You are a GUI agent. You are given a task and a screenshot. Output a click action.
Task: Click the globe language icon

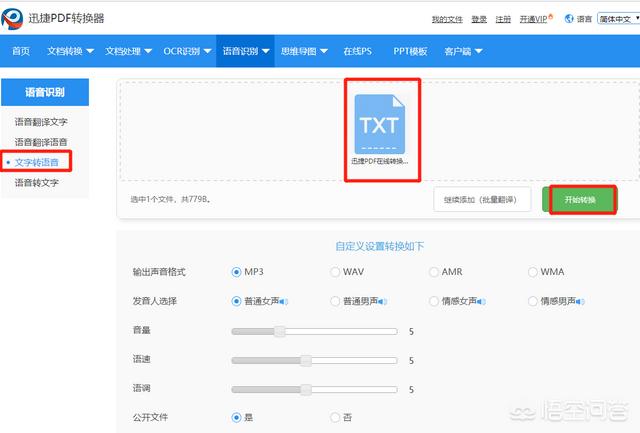[569, 18]
